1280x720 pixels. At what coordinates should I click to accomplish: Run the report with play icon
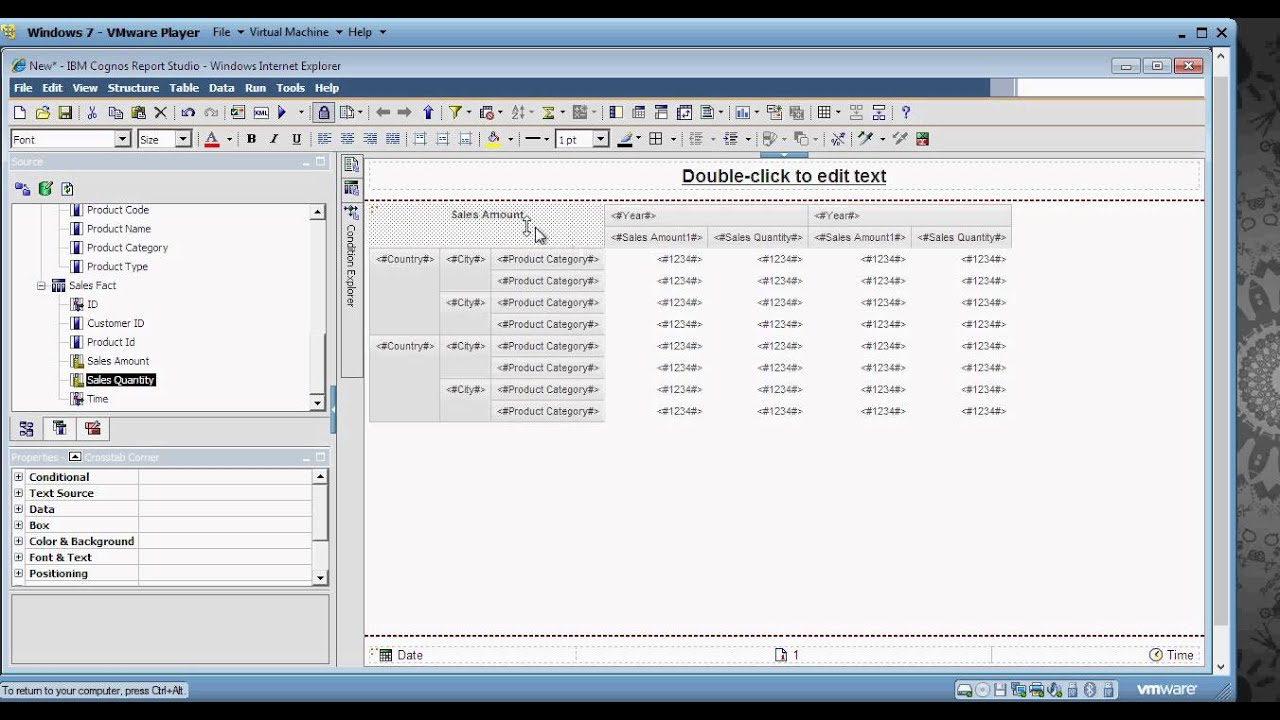point(283,113)
